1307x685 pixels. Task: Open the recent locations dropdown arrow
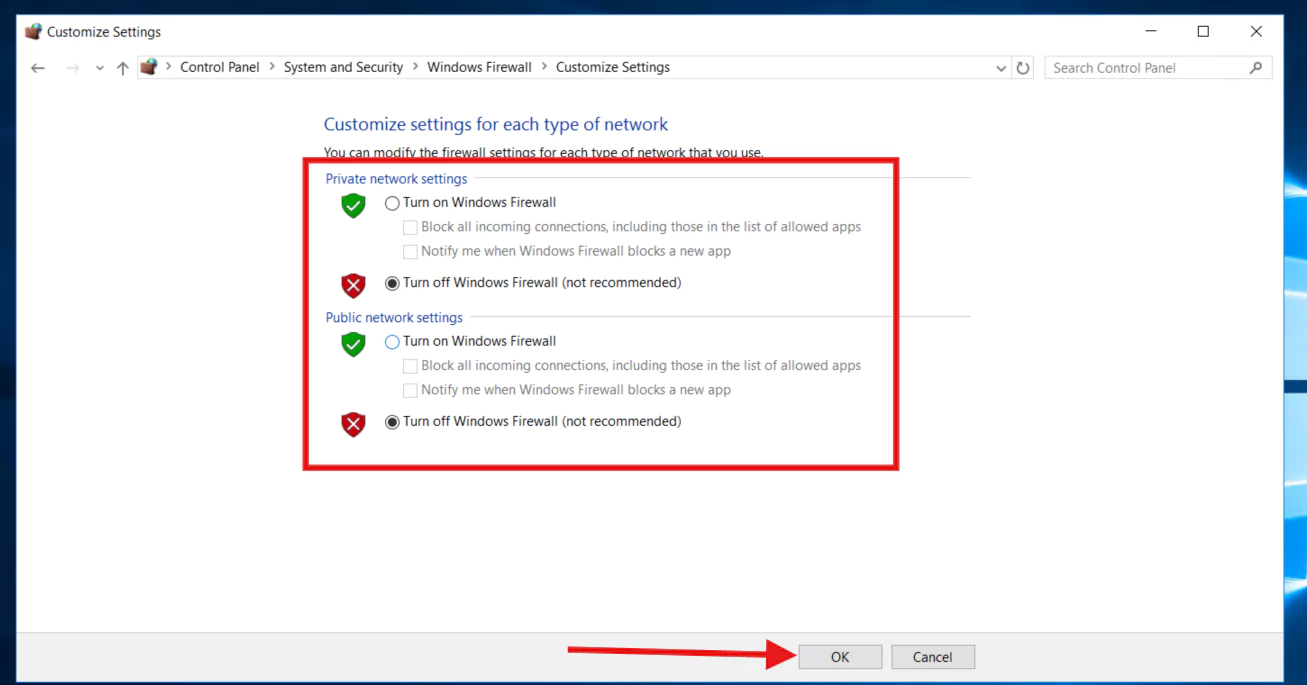click(x=99, y=69)
